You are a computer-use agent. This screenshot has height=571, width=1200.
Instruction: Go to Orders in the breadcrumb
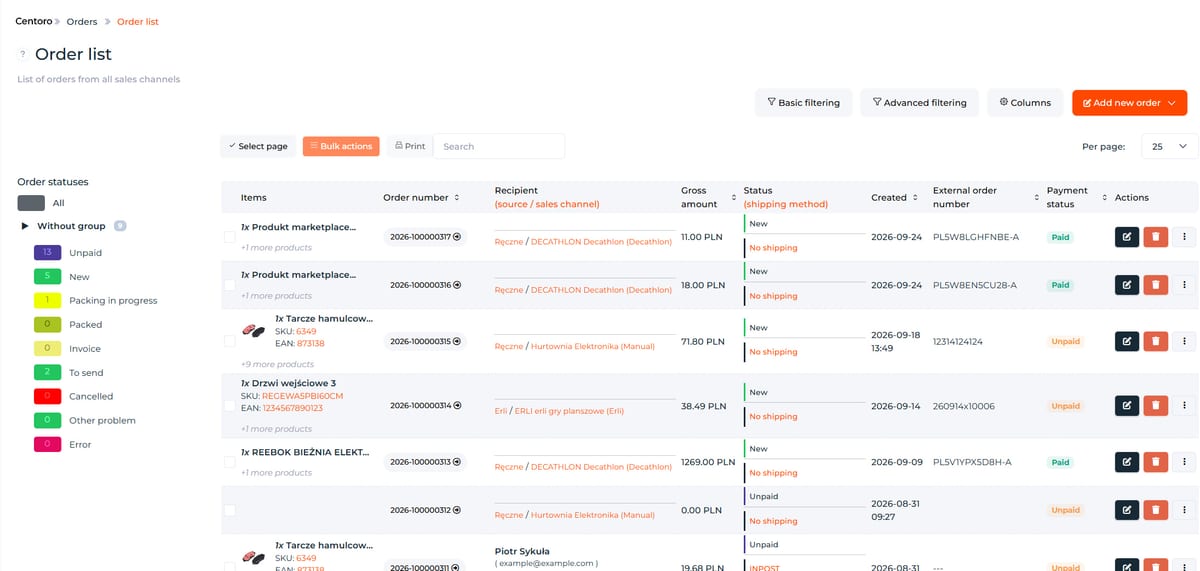(82, 21)
